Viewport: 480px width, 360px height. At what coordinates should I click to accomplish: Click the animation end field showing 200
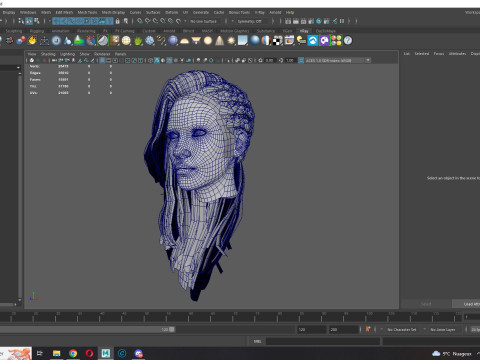pyautogui.click(x=343, y=329)
